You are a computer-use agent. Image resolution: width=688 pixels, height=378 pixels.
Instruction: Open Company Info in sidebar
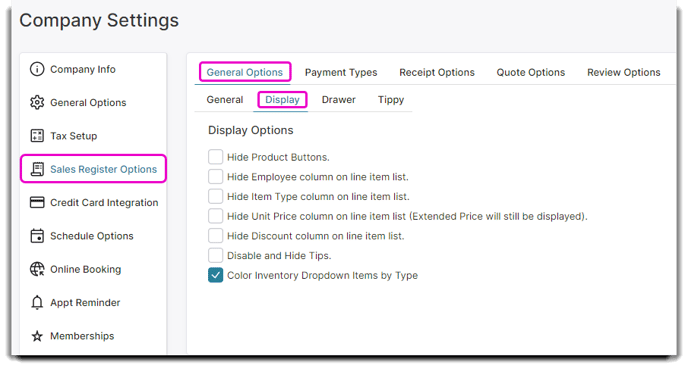(x=82, y=69)
